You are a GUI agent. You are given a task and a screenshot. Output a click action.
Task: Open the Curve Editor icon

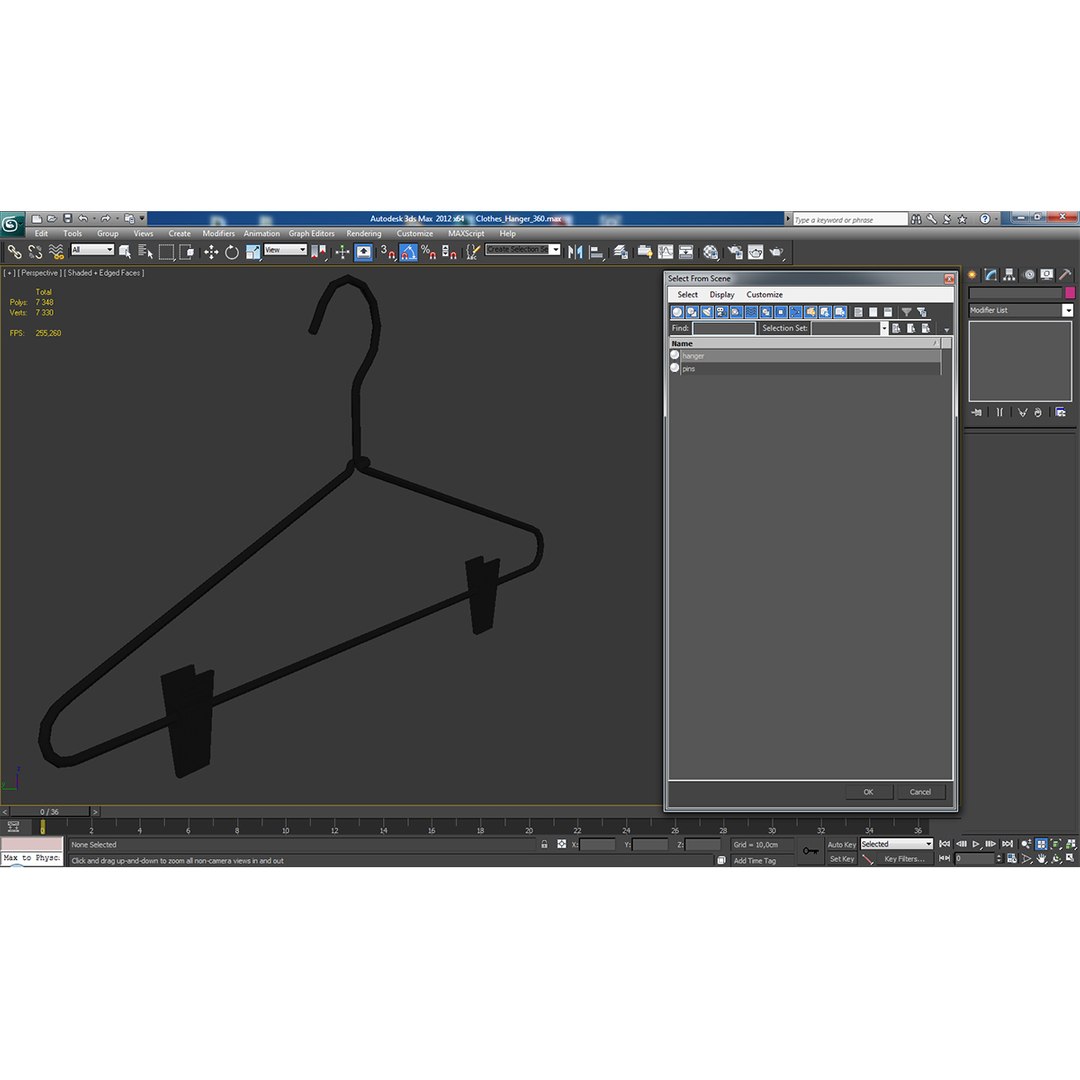click(665, 253)
